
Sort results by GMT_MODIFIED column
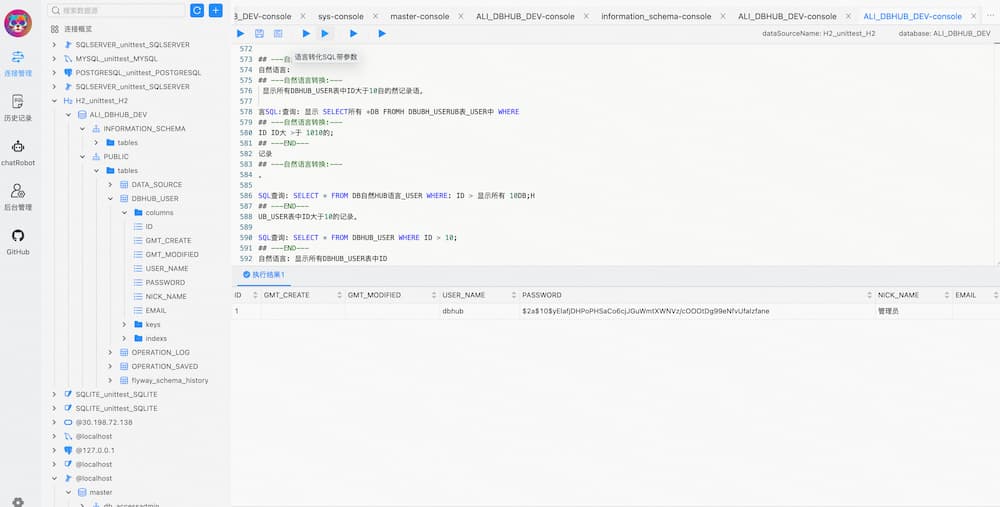(435, 295)
